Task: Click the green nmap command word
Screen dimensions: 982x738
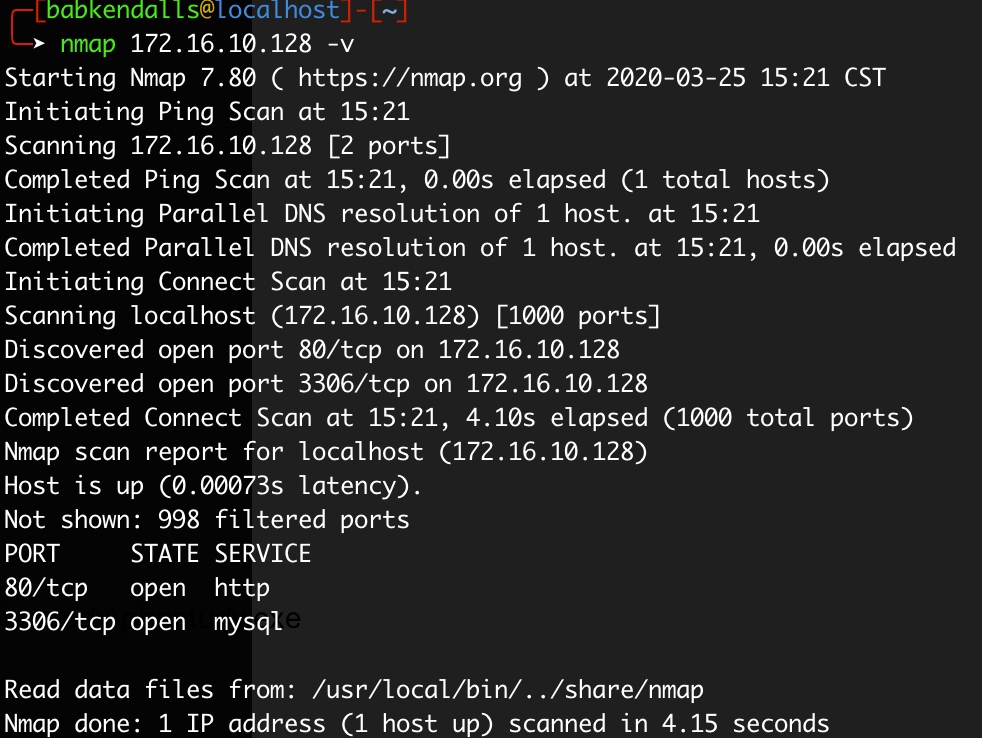Action: 87,45
